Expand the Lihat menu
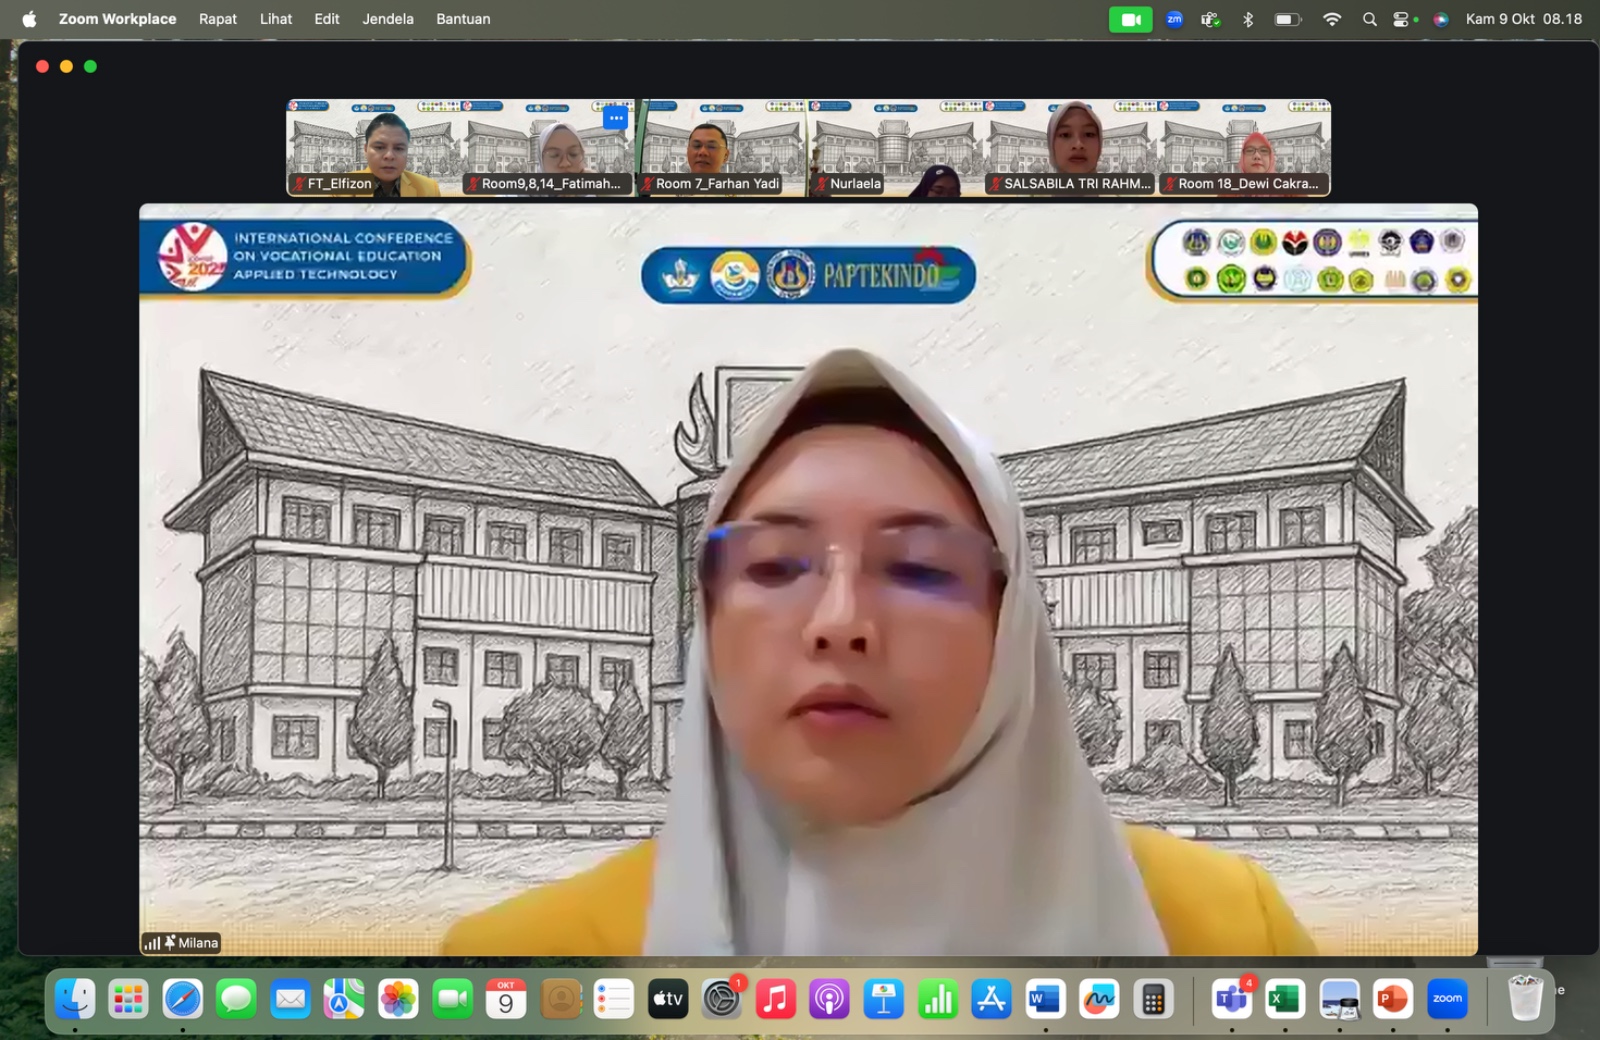The width and height of the screenshot is (1600, 1040). tap(276, 19)
